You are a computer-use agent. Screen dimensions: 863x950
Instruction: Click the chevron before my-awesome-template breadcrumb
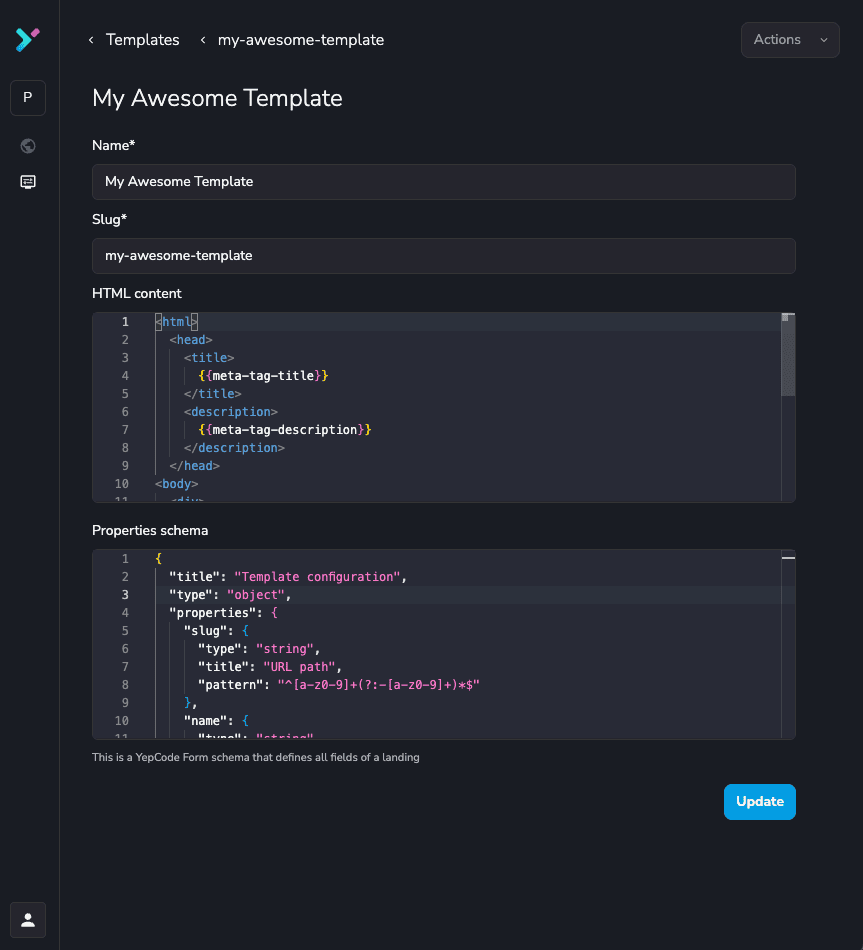[203, 40]
